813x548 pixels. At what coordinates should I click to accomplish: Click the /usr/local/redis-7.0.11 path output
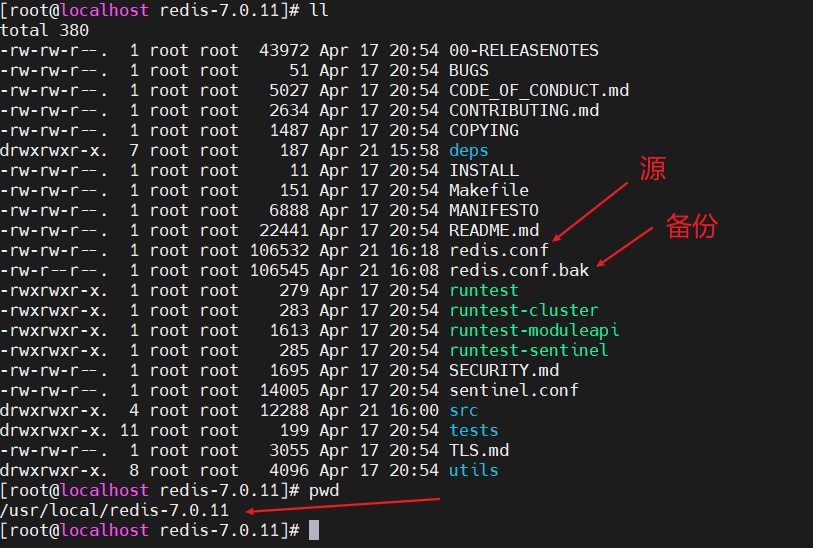(x=114, y=510)
